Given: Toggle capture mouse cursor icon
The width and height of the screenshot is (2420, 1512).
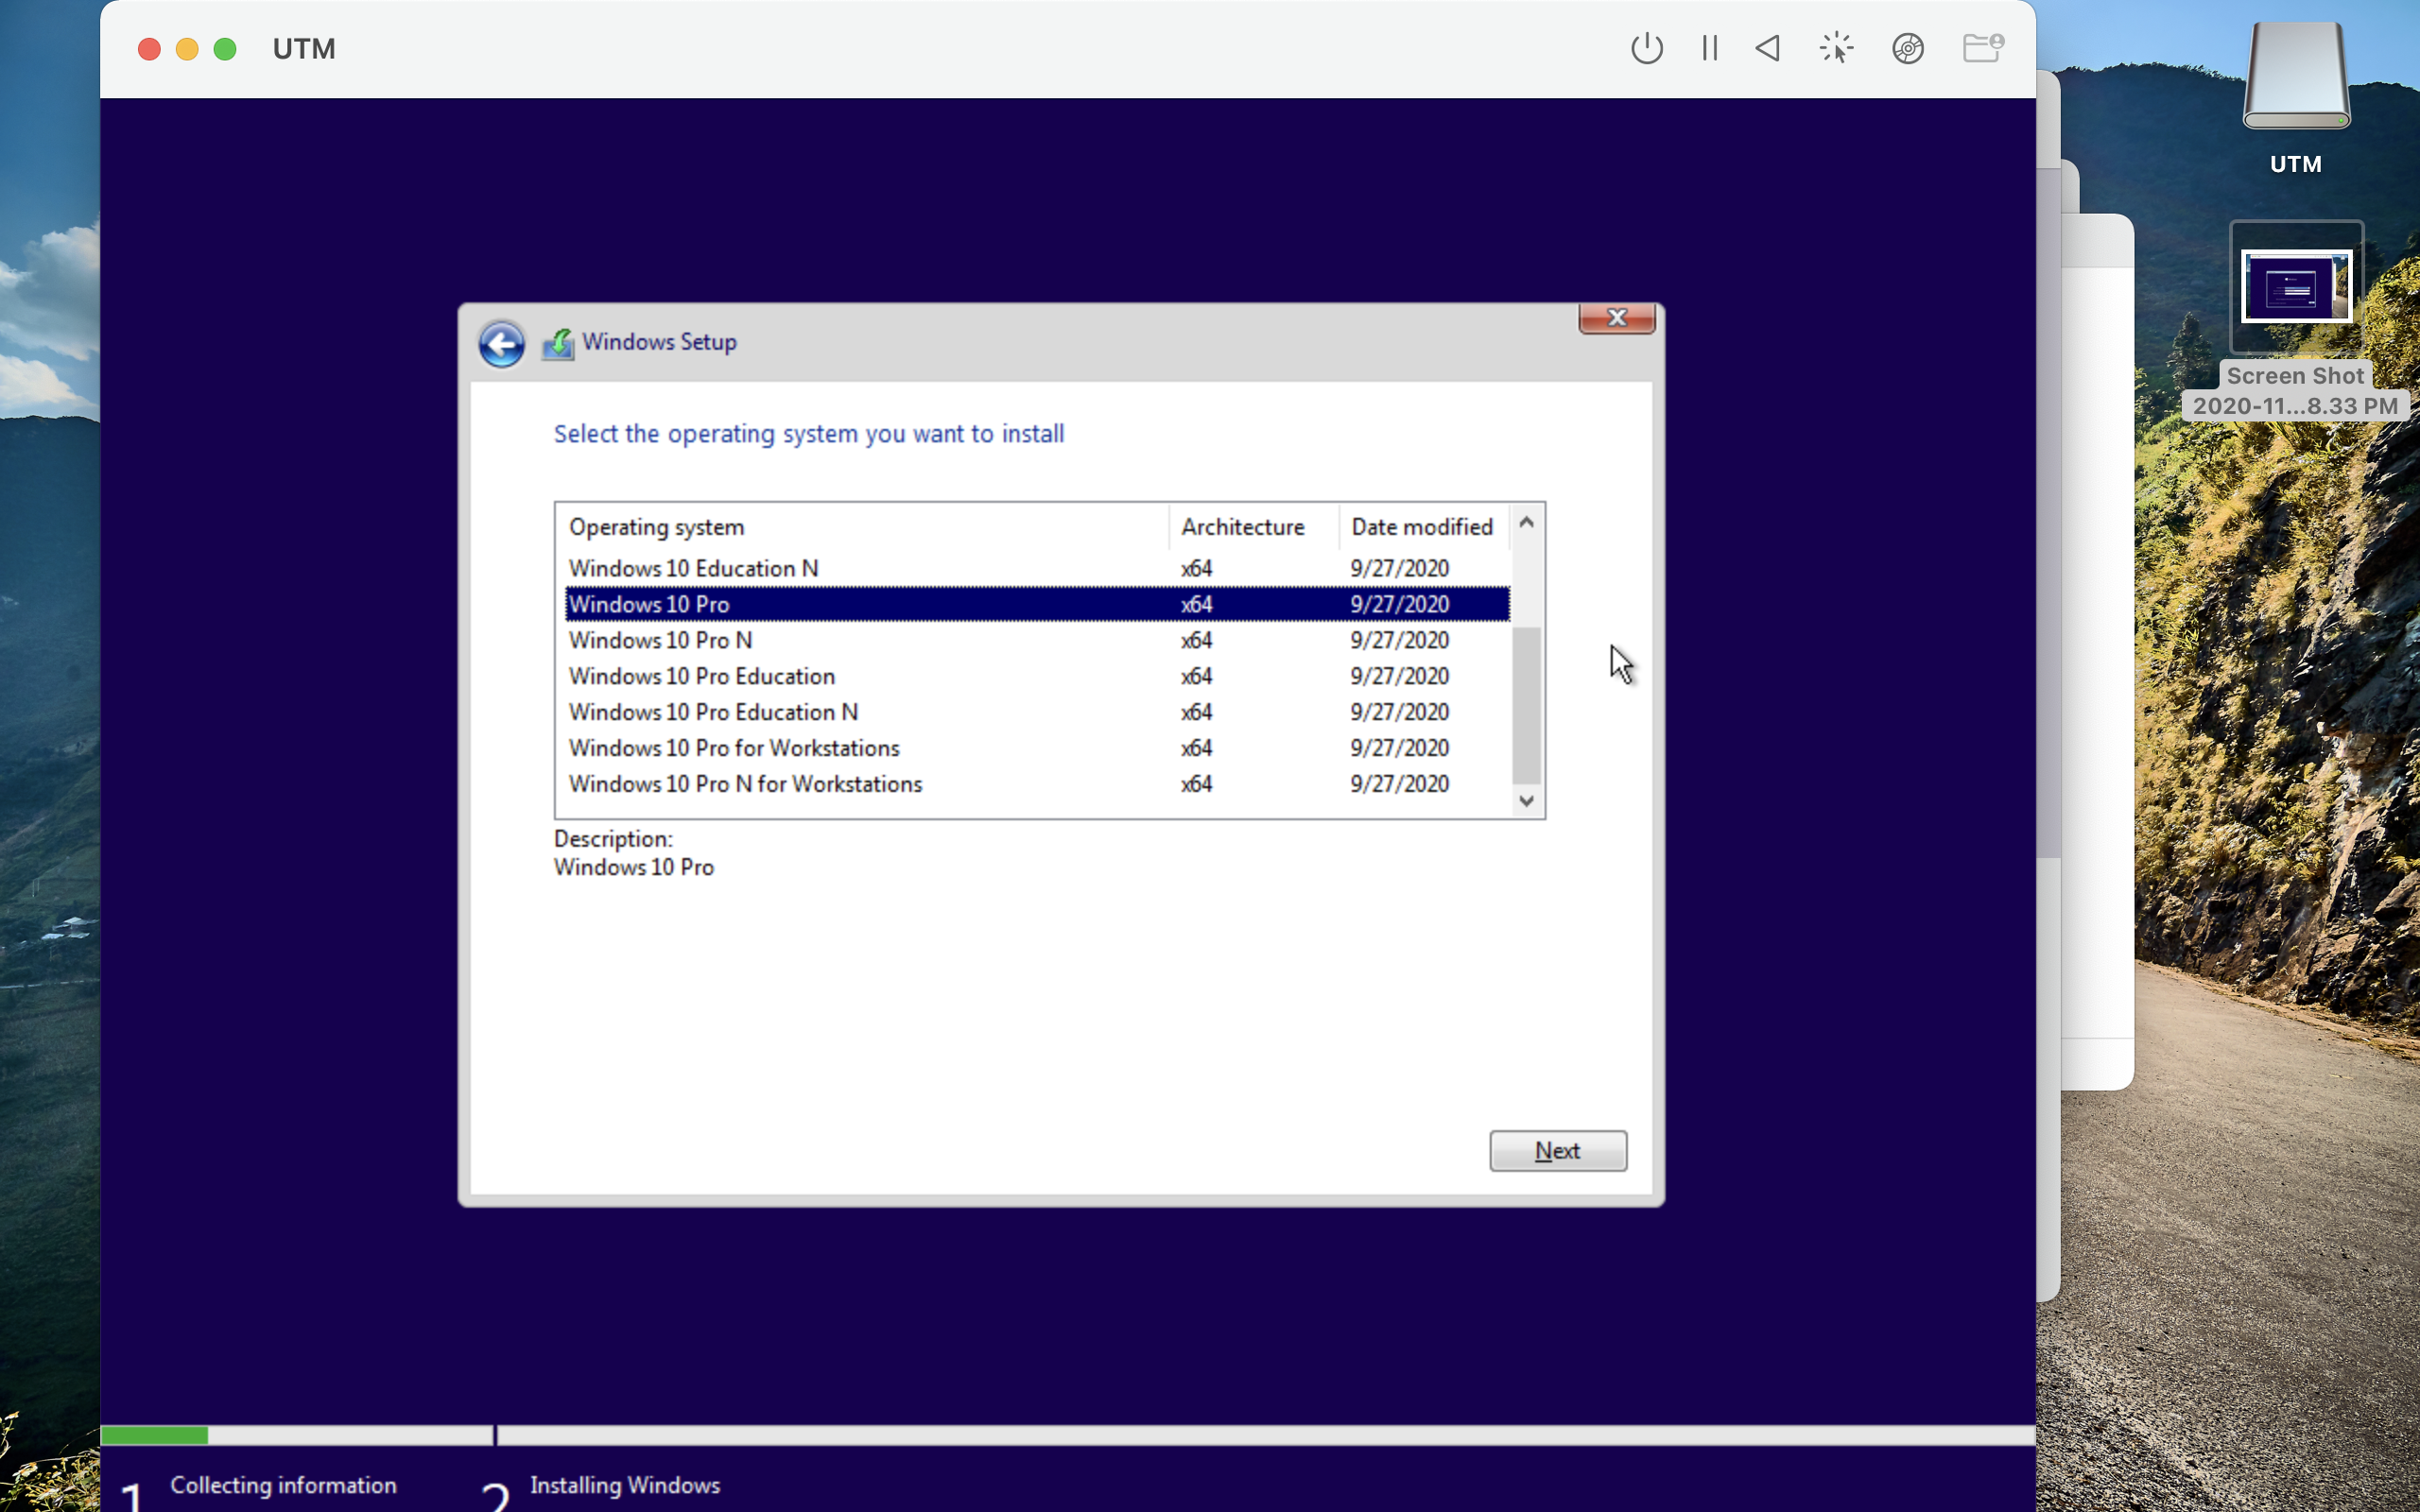Looking at the screenshot, I should pos(1836,48).
